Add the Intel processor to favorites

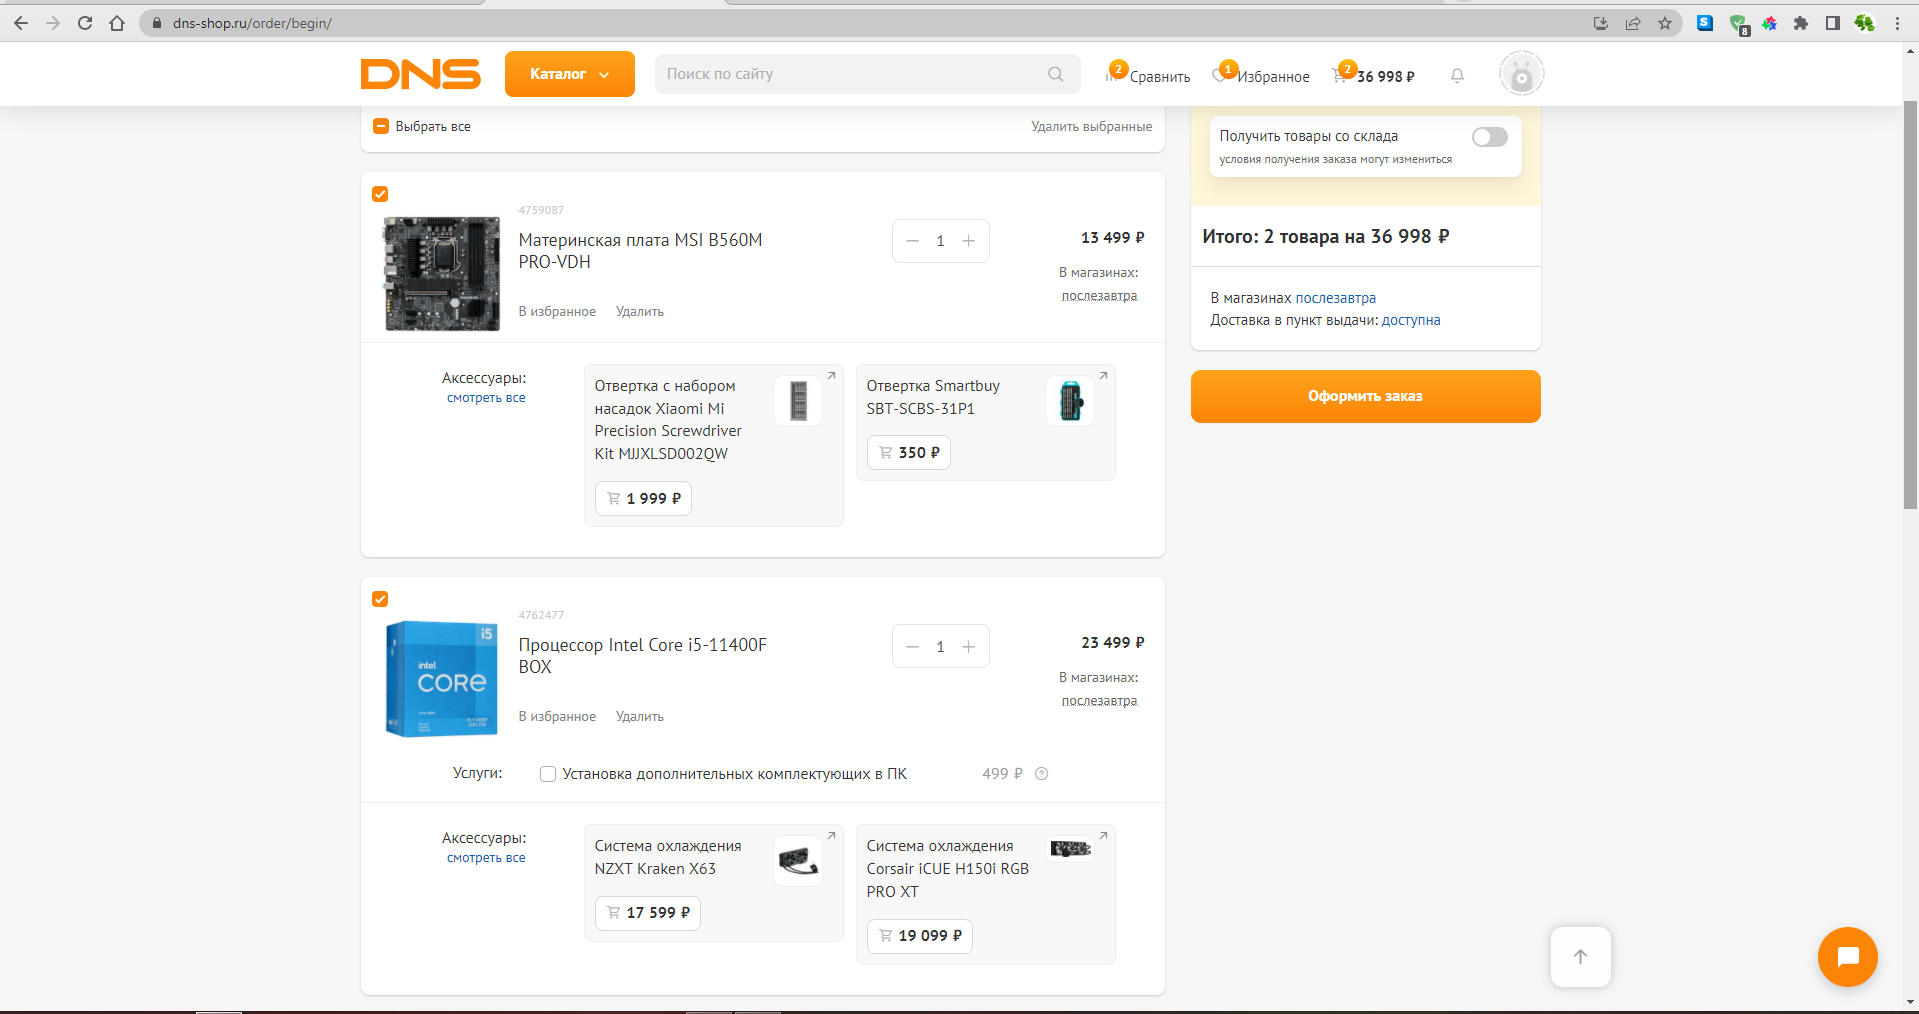[x=557, y=717]
